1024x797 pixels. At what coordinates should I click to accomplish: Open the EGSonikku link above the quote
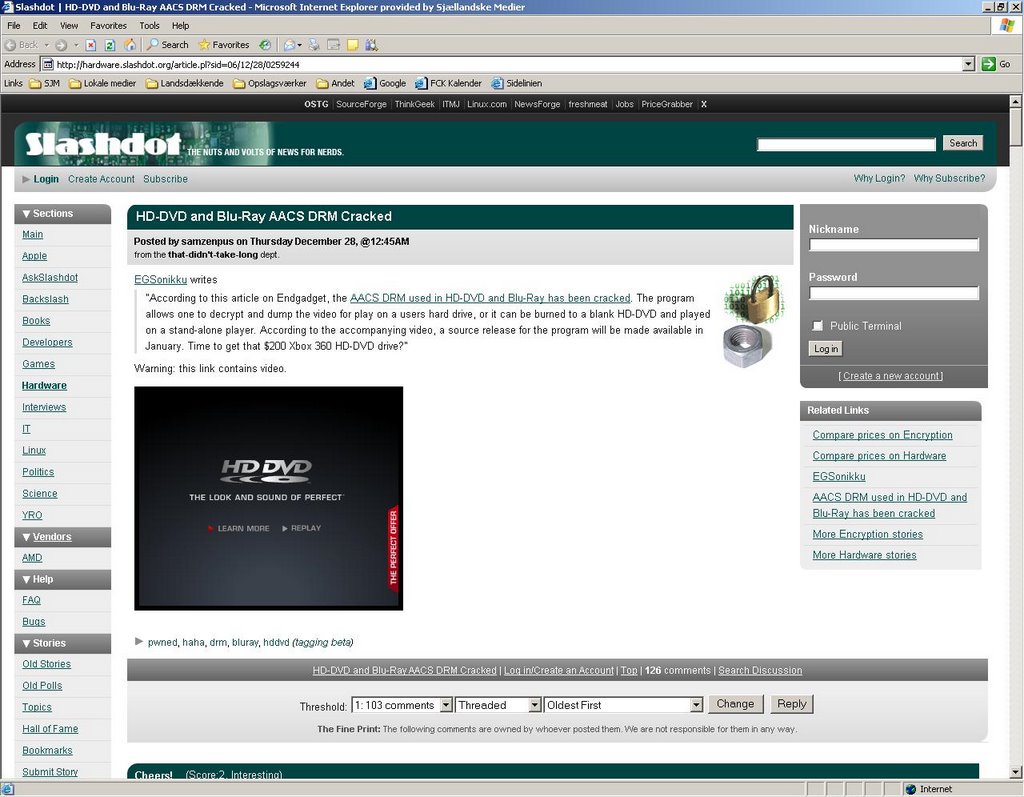coord(161,280)
